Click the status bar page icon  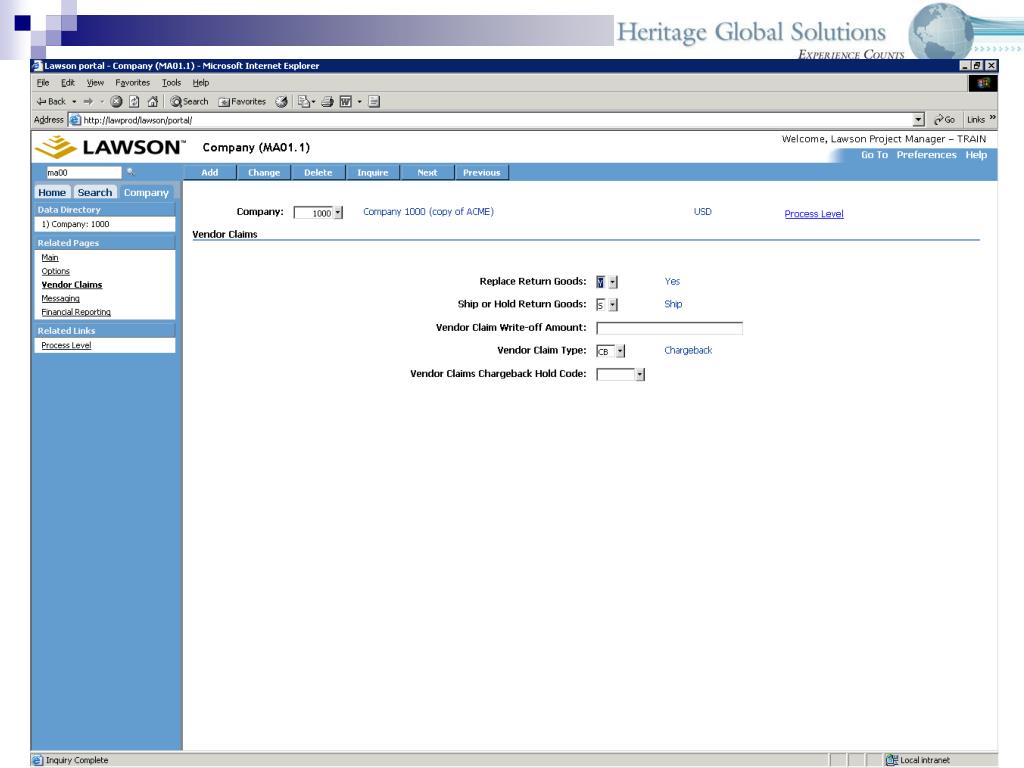click(37, 760)
